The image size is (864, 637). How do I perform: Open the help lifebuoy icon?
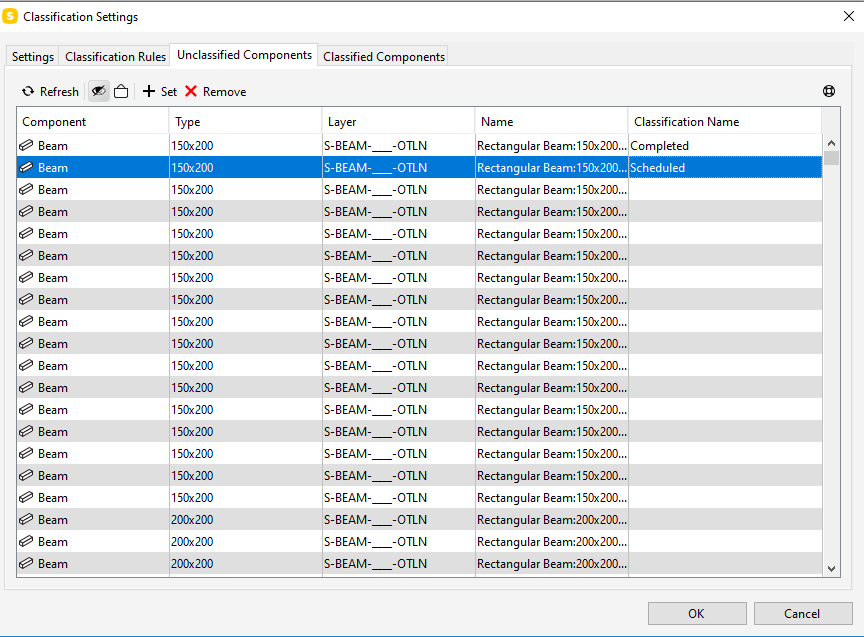[829, 91]
